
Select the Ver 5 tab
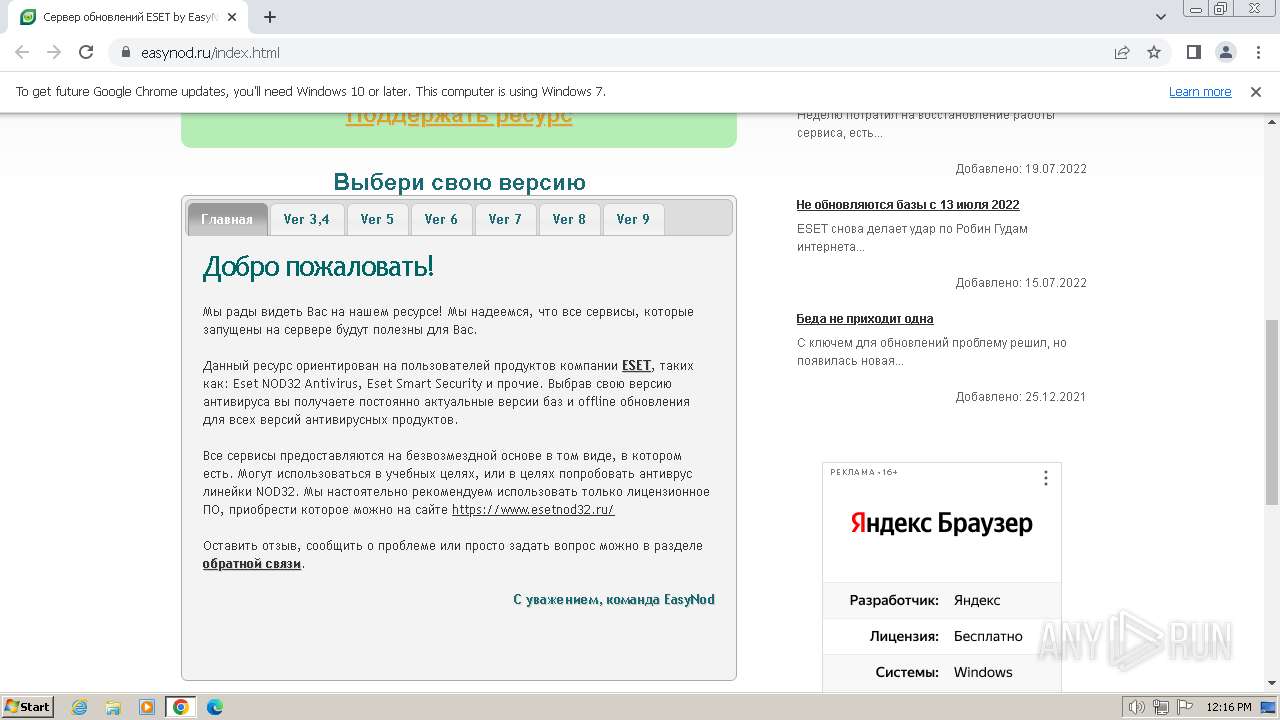[377, 219]
